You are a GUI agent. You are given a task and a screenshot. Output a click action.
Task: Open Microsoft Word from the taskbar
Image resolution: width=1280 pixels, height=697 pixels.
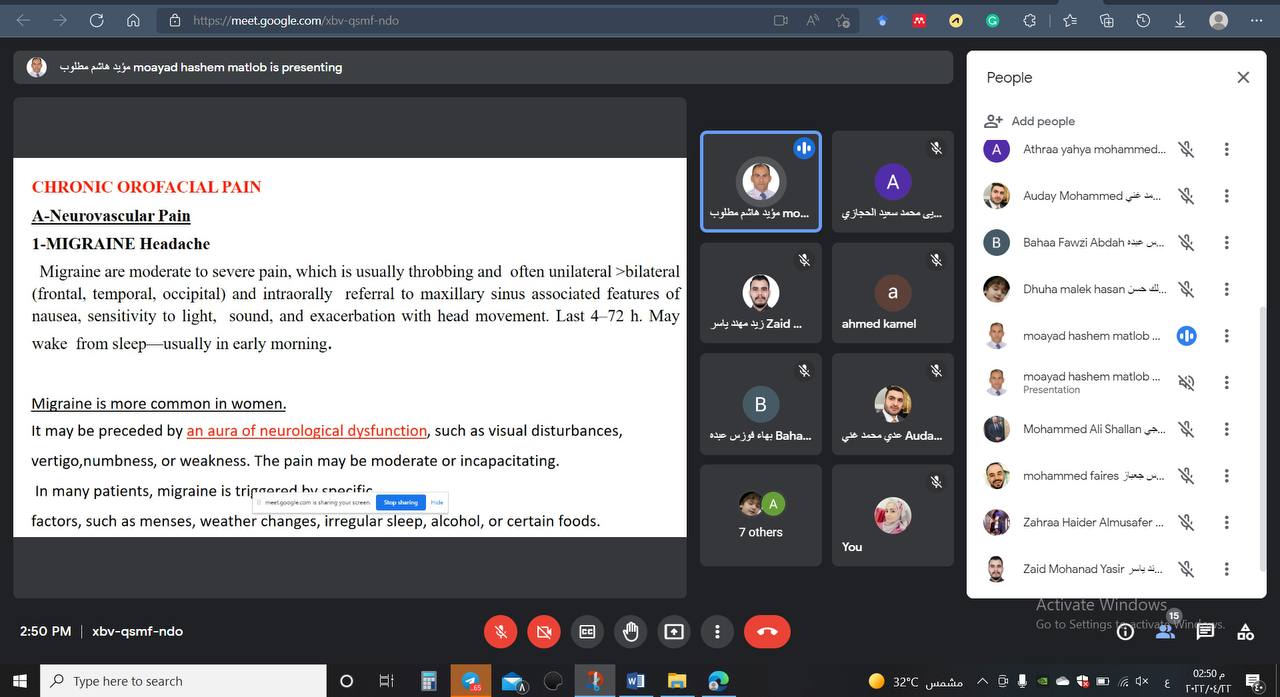635,681
